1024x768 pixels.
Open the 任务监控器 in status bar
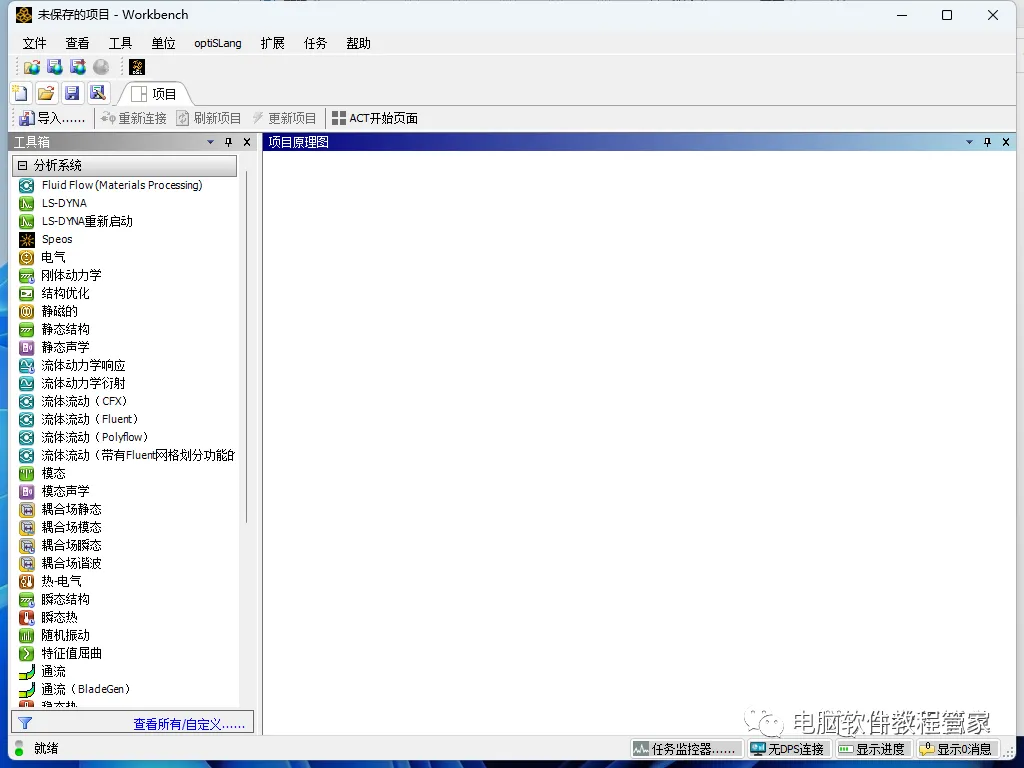point(687,749)
